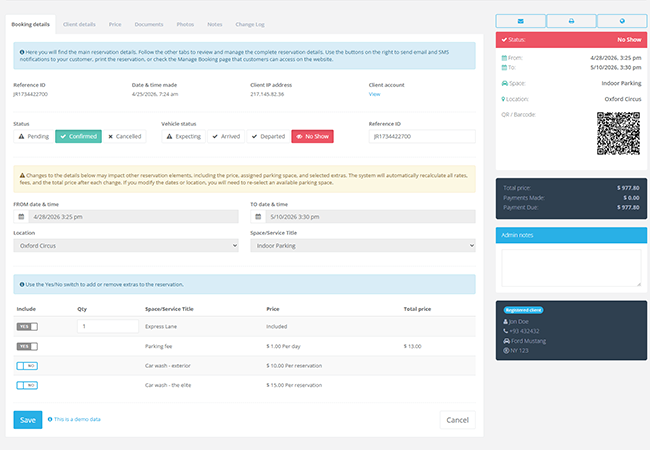Click the Cancel button
This screenshot has height=450, width=650.
pos(458,420)
